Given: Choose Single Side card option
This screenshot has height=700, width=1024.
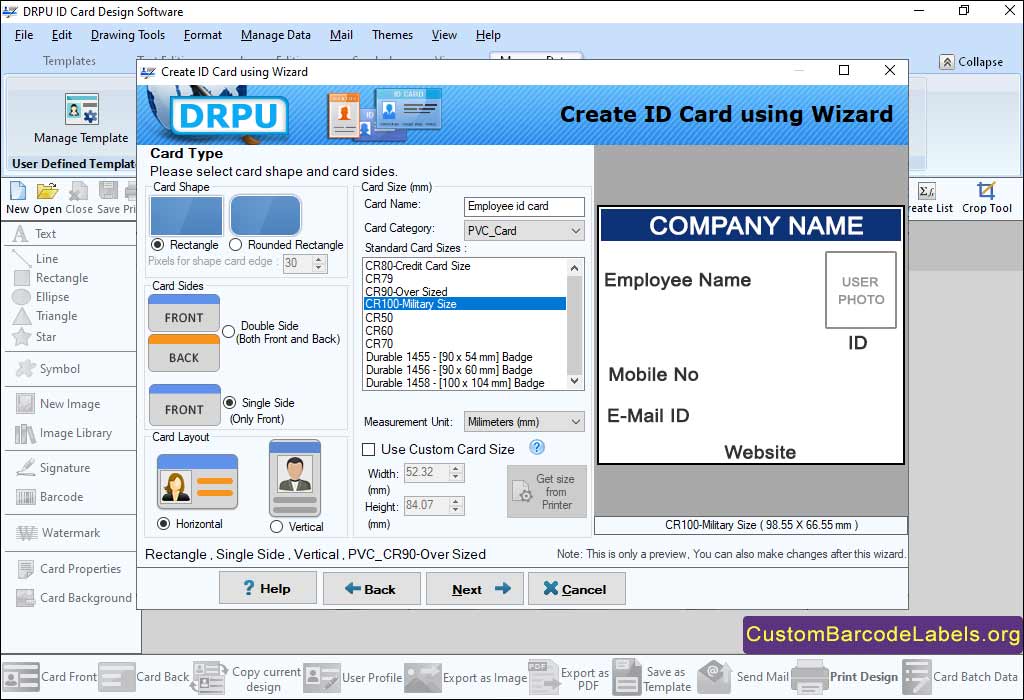Looking at the screenshot, I should coord(229,402).
